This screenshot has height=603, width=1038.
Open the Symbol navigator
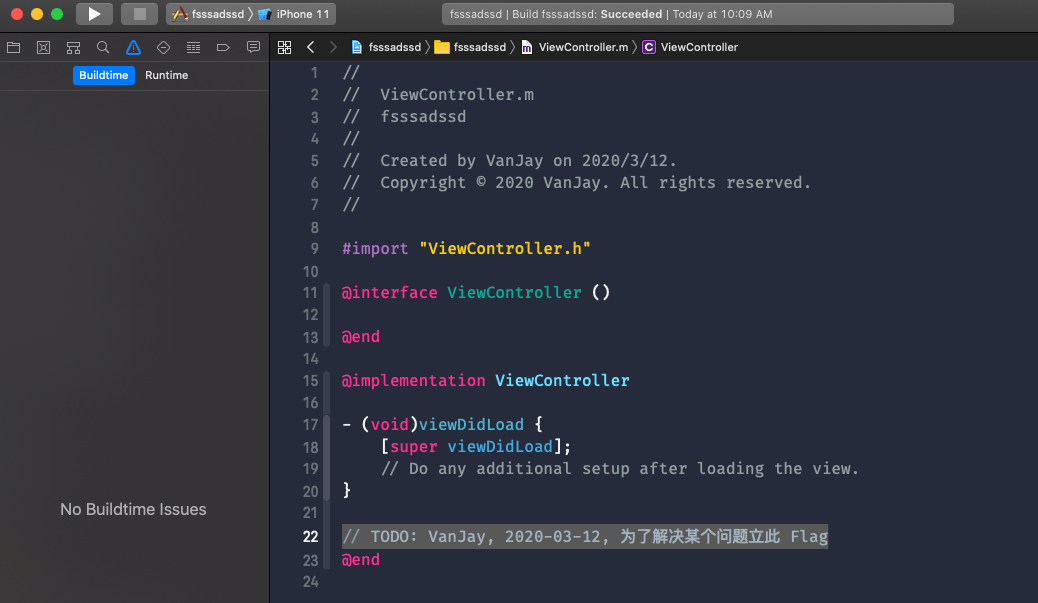[72, 47]
